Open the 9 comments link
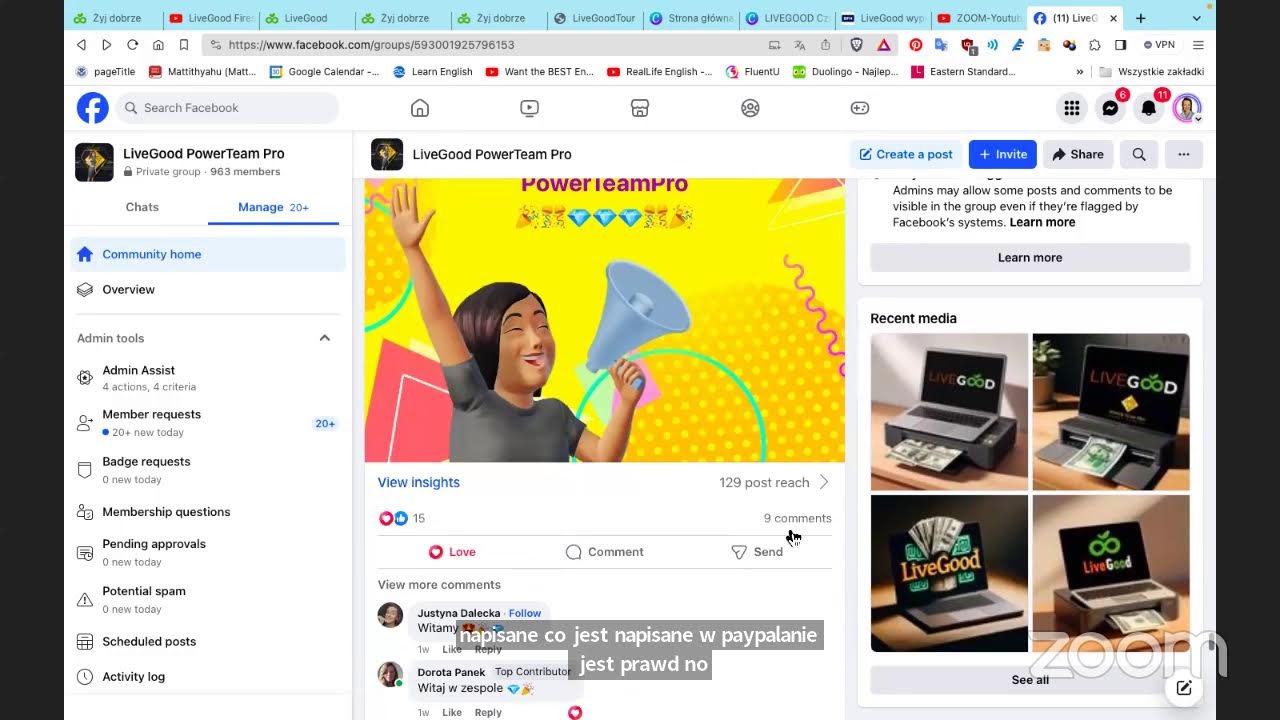Viewport: 1280px width, 720px height. click(x=797, y=518)
